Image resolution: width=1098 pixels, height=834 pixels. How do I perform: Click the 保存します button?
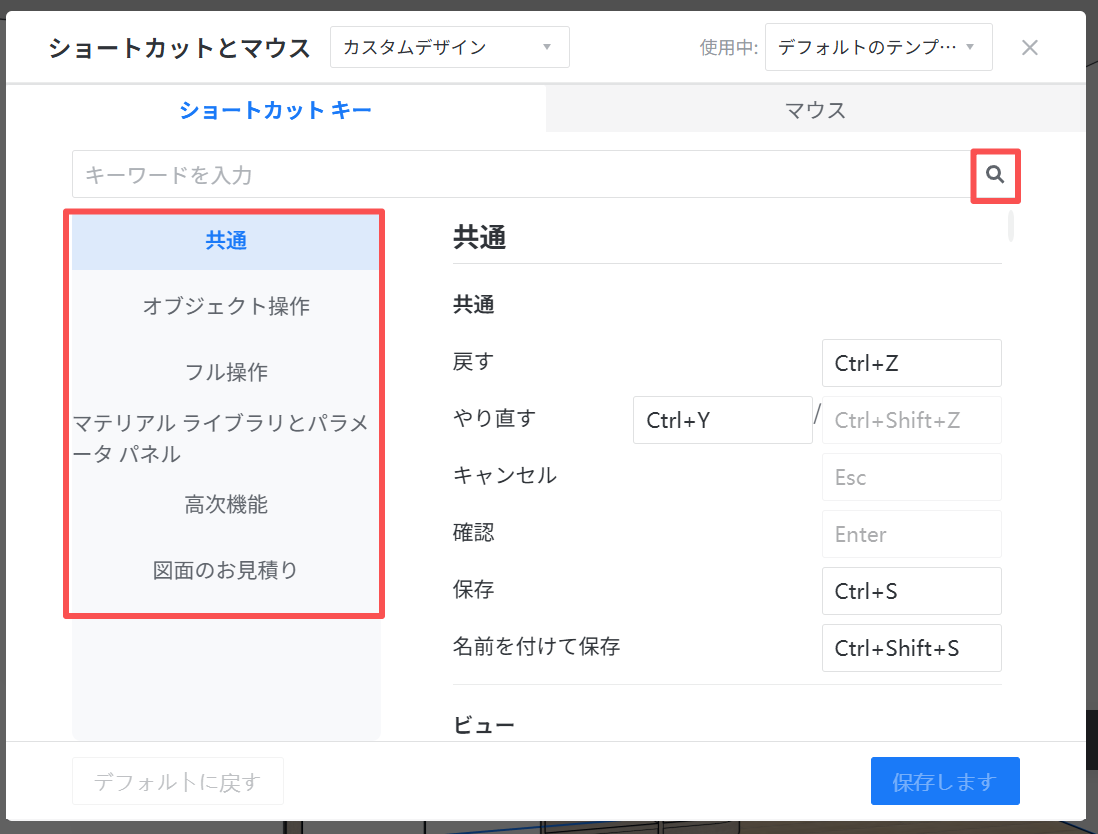click(x=945, y=781)
